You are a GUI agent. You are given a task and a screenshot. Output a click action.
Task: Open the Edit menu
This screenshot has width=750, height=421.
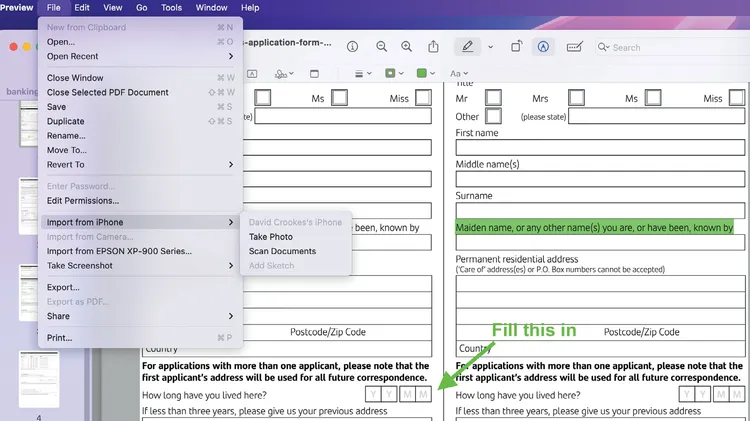[82, 8]
